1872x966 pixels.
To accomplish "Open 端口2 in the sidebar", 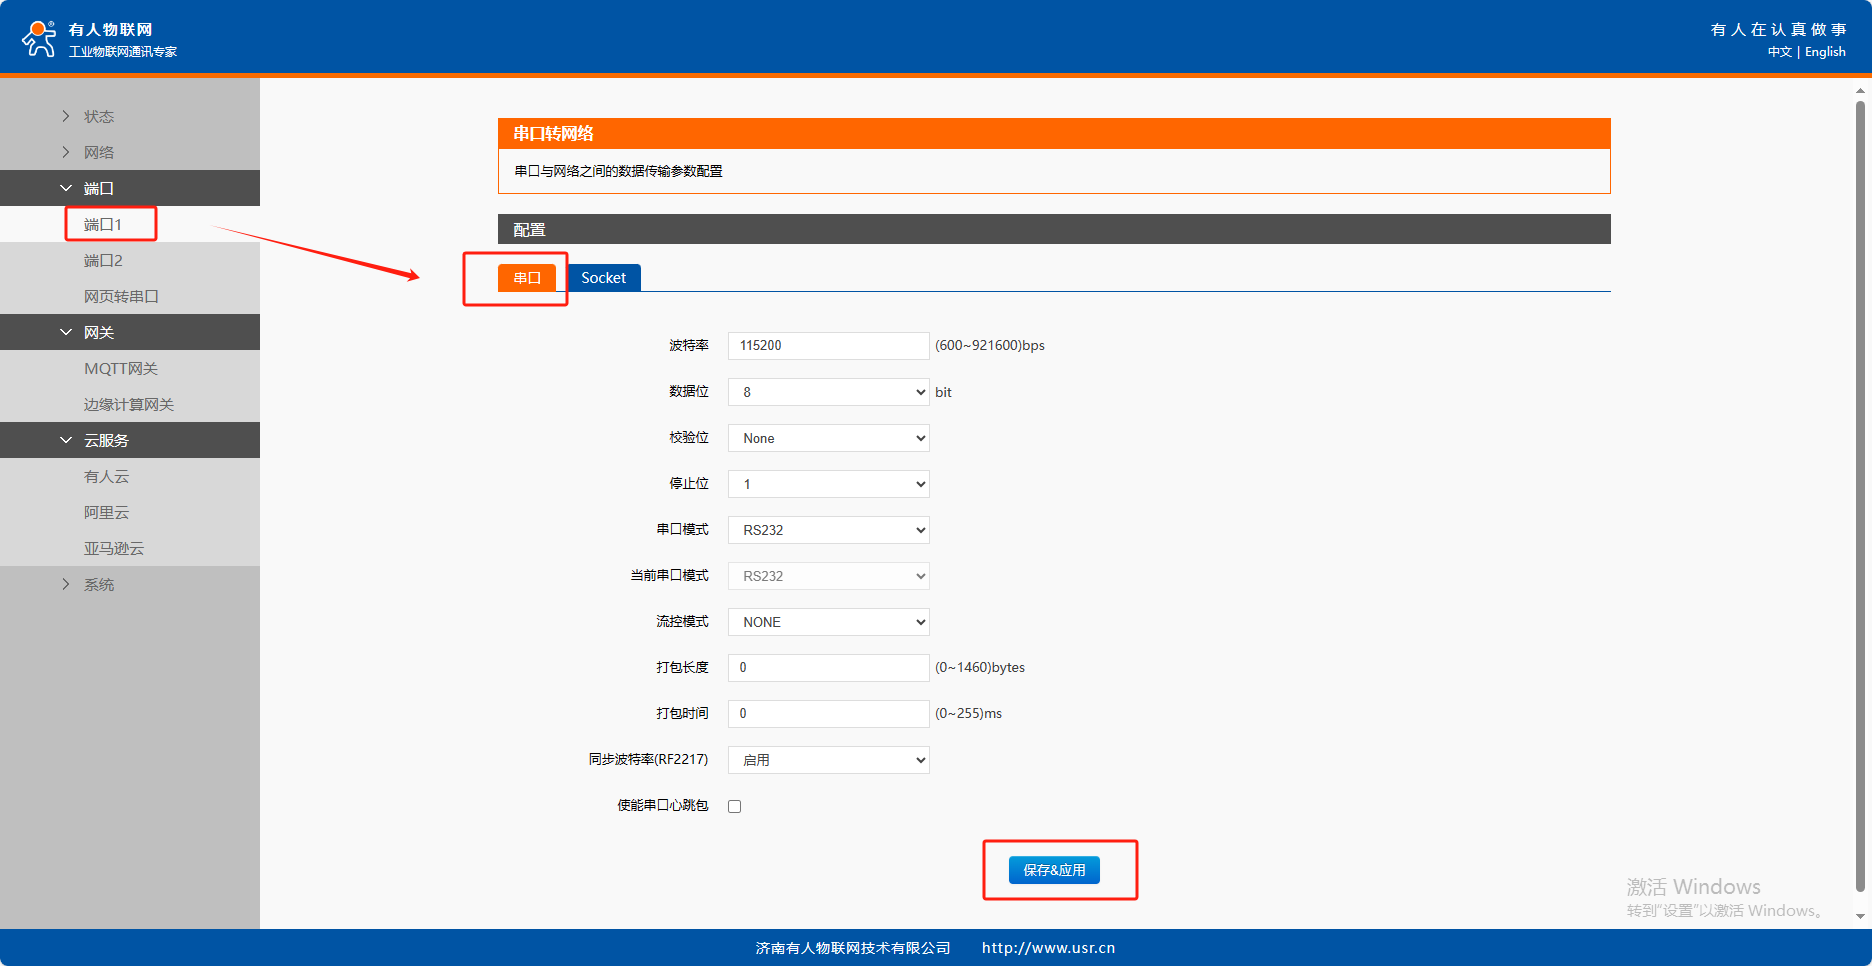I will point(103,260).
